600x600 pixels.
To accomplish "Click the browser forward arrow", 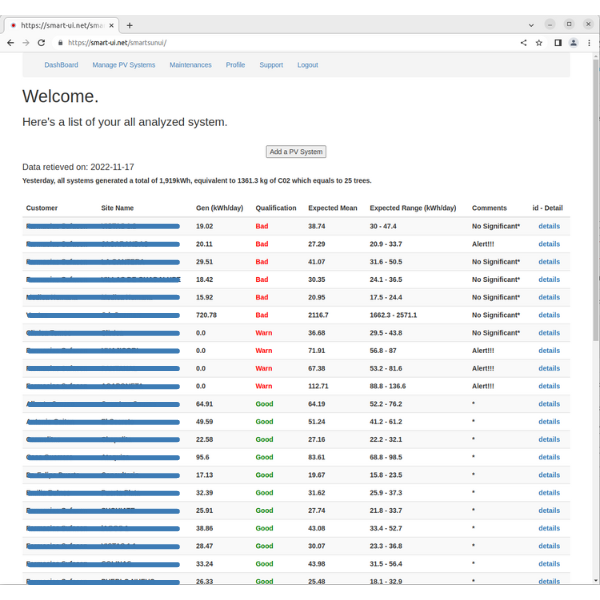I will coord(26,43).
